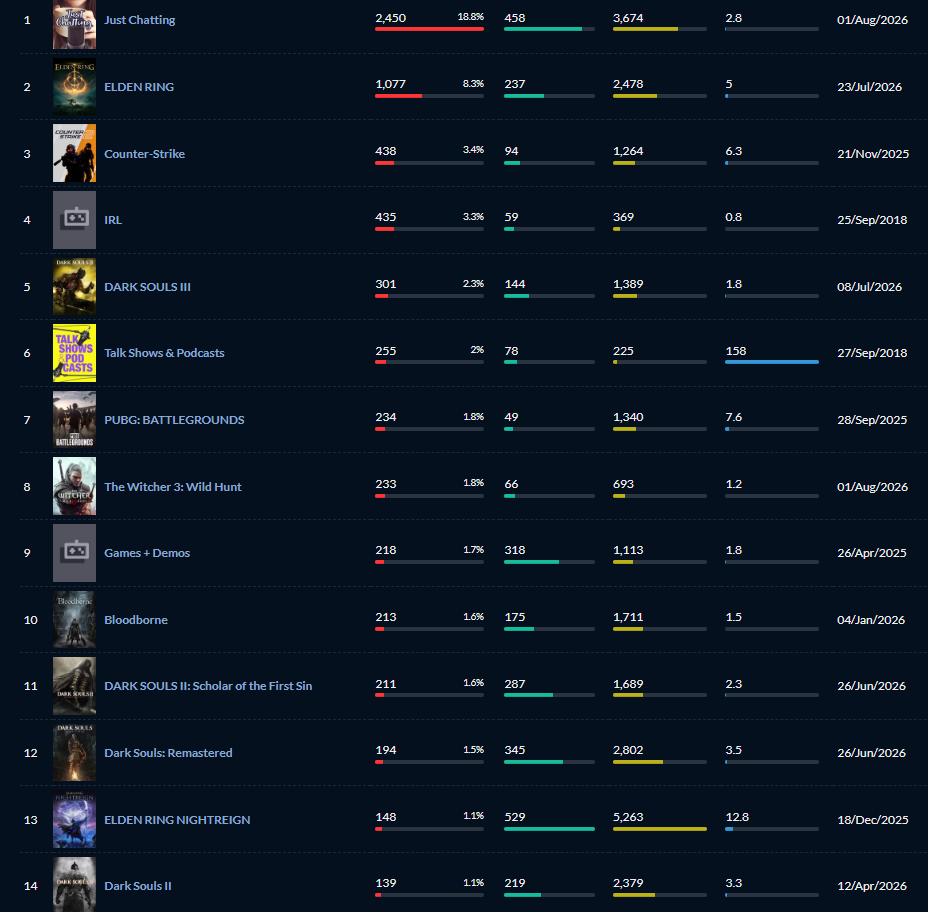Open the Just Chatting link

point(140,20)
